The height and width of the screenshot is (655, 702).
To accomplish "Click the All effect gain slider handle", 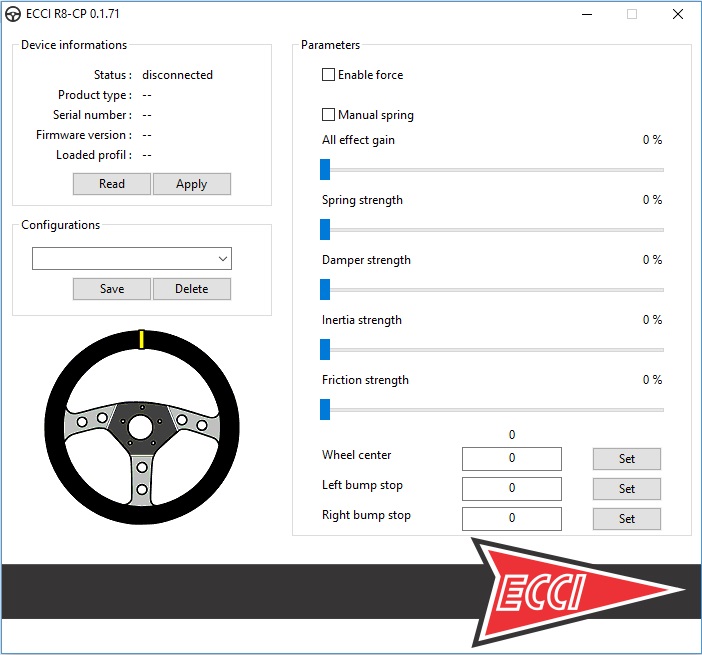I will pos(325,169).
